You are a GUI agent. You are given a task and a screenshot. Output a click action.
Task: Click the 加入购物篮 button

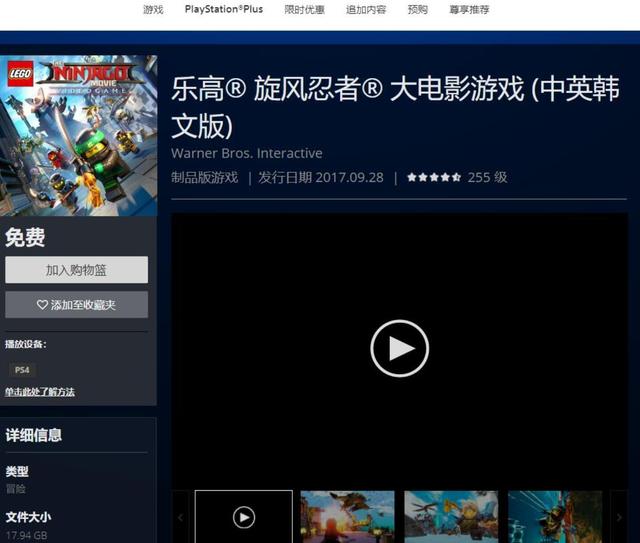[76, 270]
